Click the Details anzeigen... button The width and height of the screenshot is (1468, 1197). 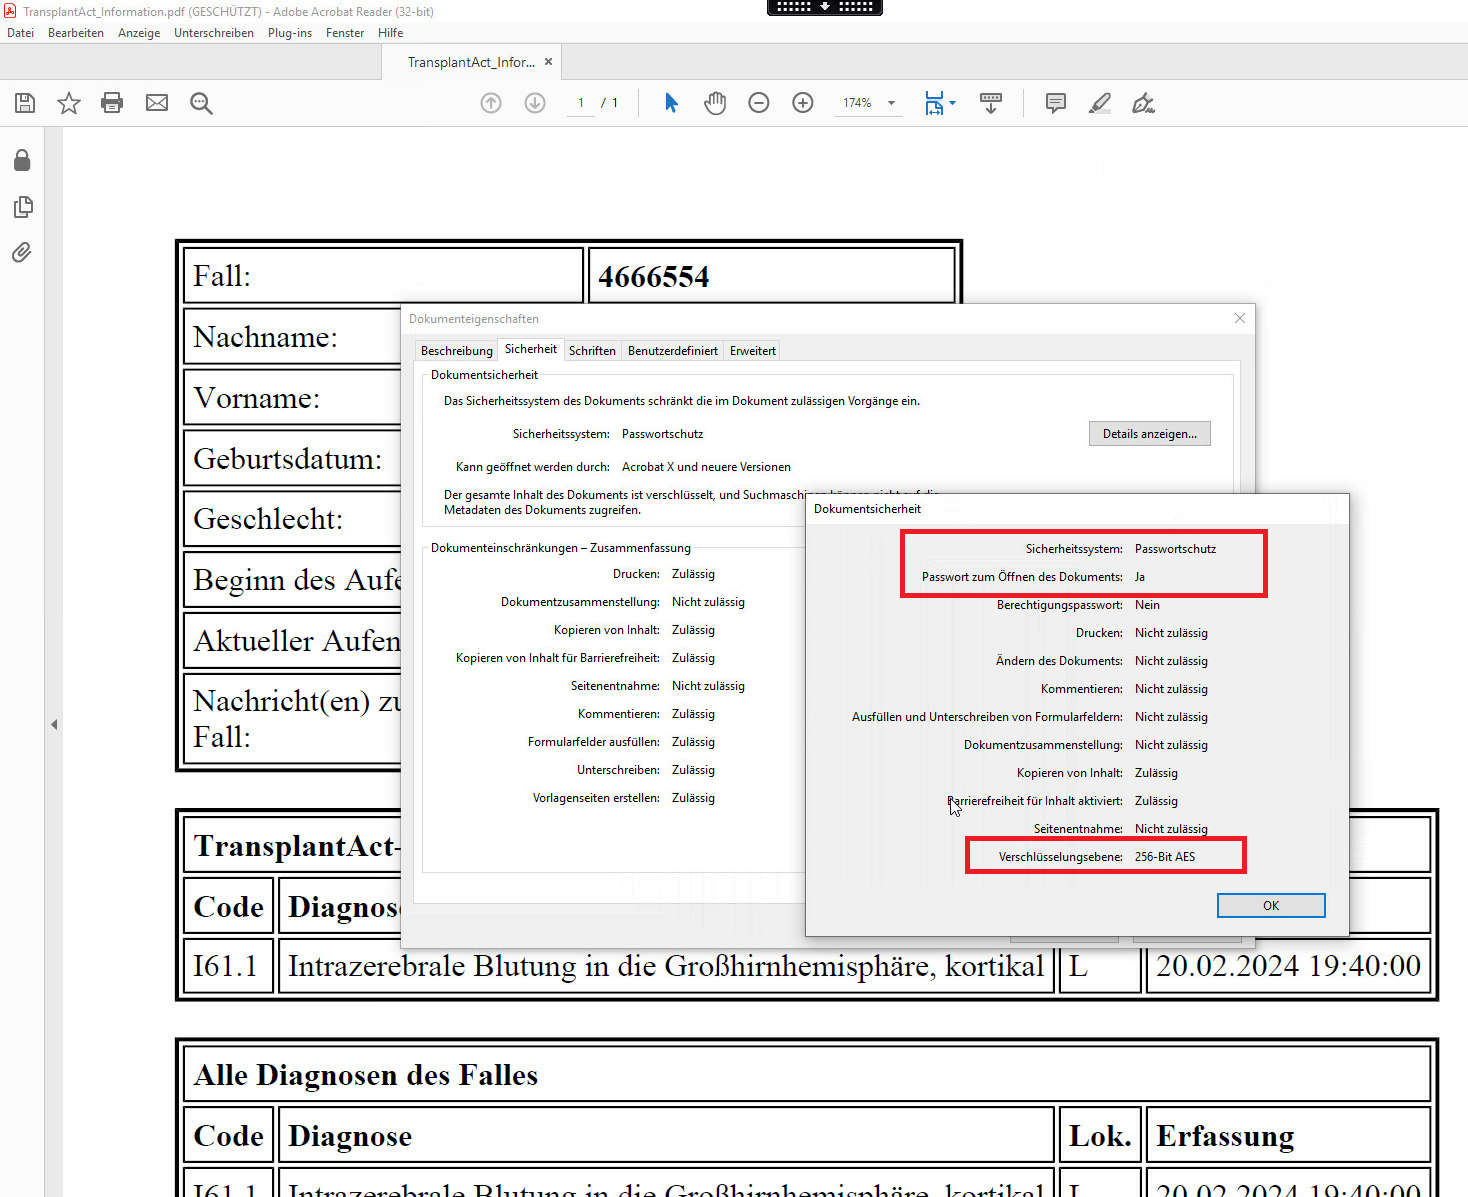point(1150,434)
